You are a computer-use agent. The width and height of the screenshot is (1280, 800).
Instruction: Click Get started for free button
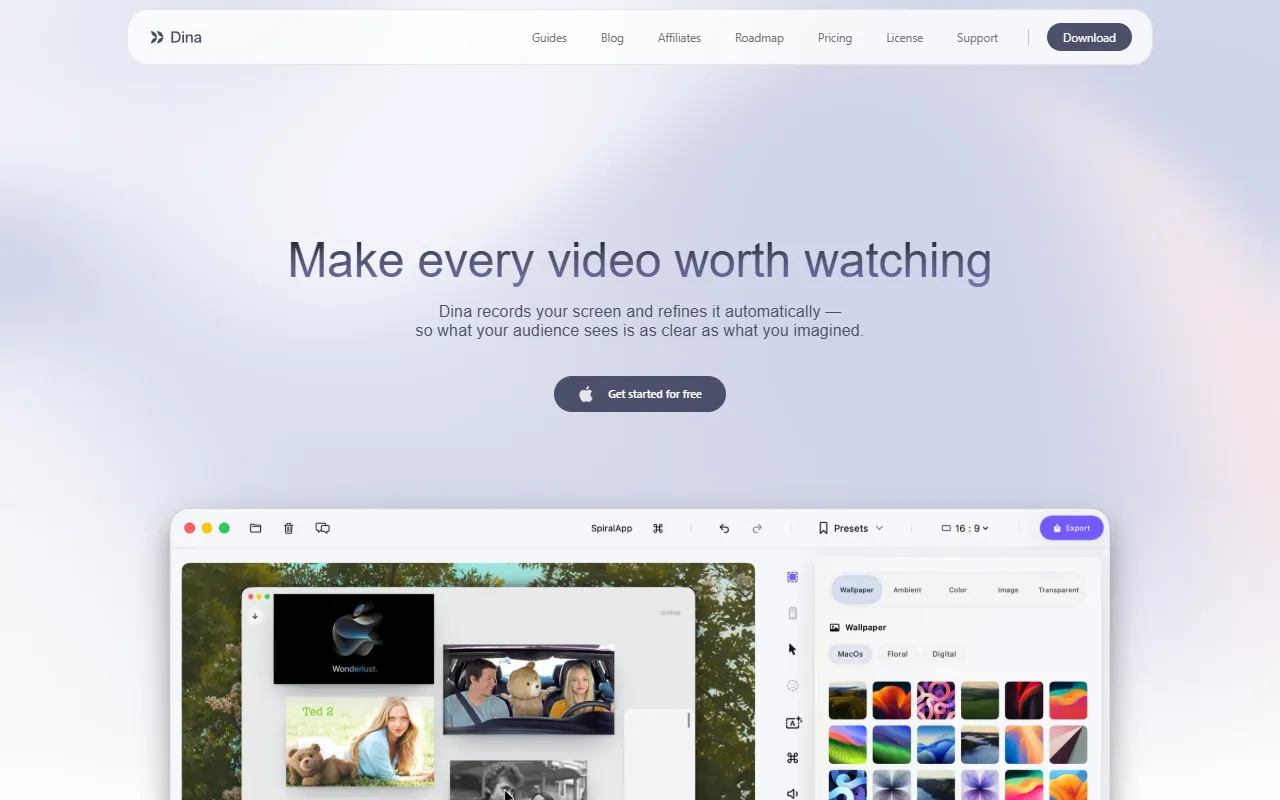pos(640,394)
